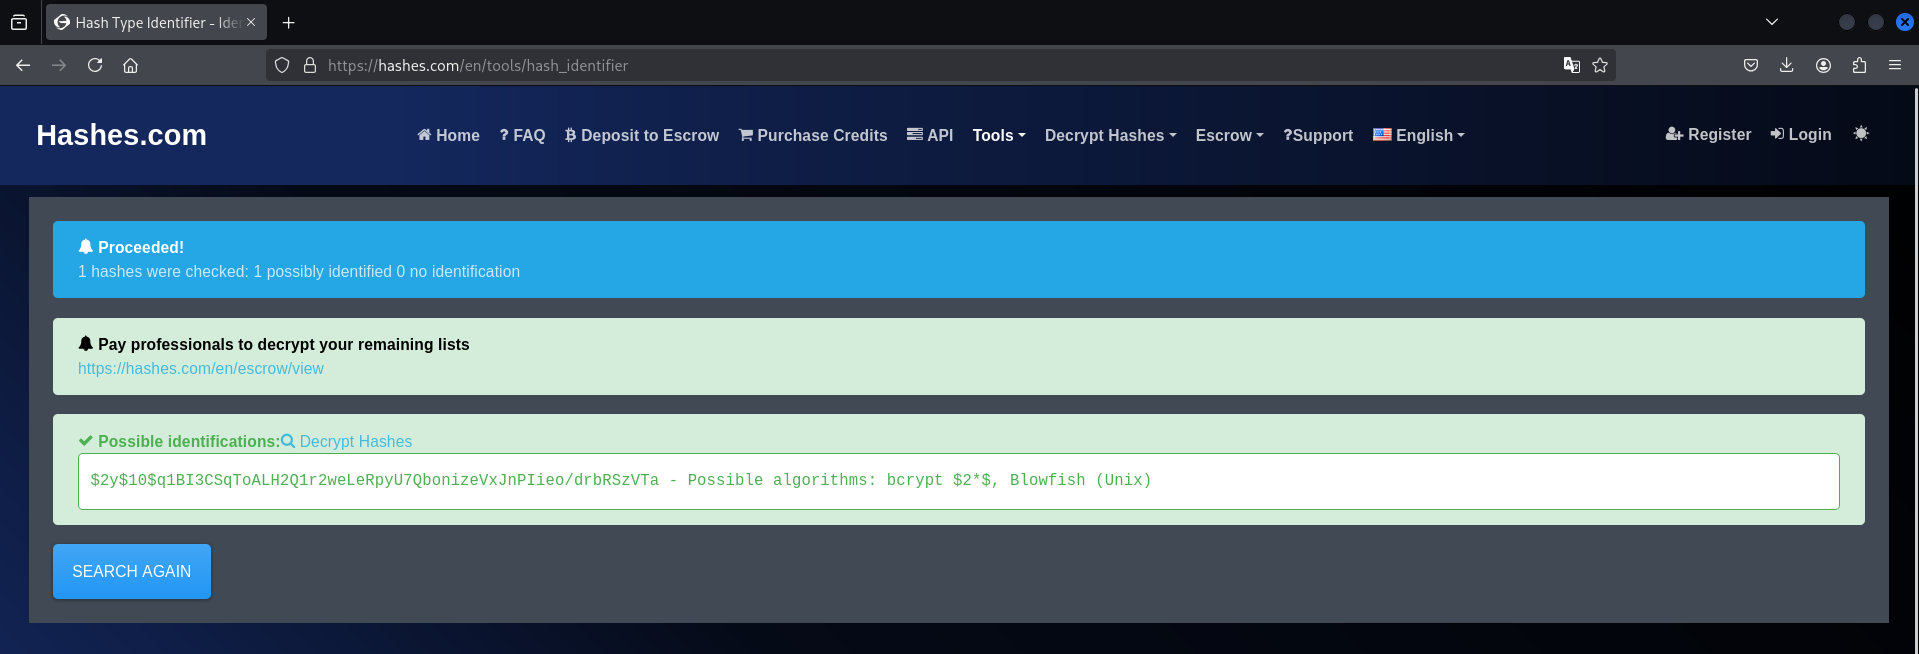The height and width of the screenshot is (654, 1919).
Task: Expand the Tools dropdown menu
Action: coord(998,135)
